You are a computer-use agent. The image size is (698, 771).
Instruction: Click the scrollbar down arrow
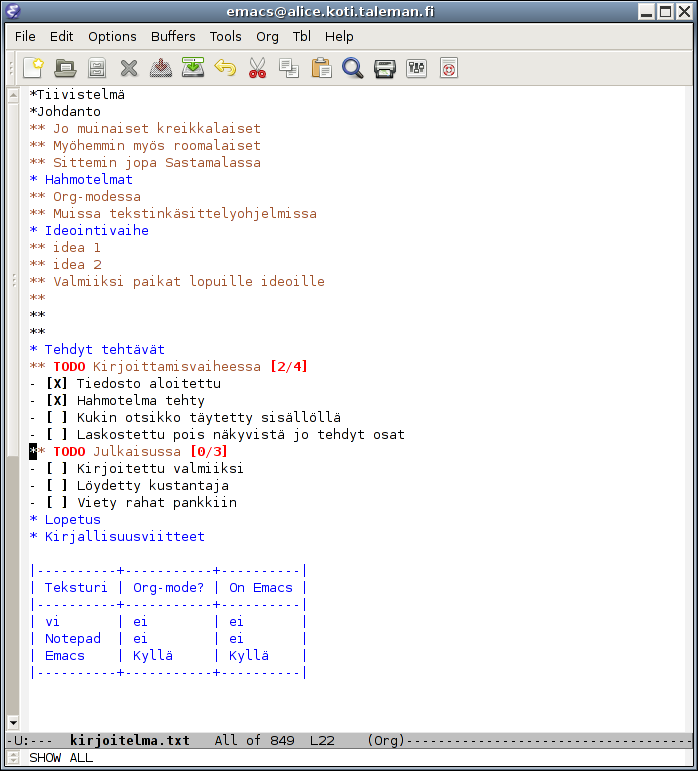tap(13, 723)
